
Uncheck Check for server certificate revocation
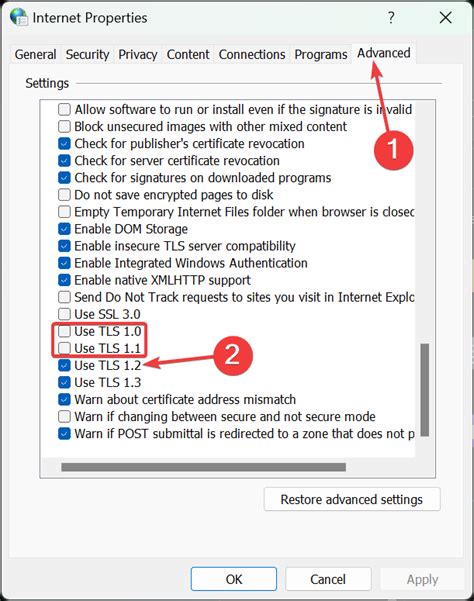(64, 160)
